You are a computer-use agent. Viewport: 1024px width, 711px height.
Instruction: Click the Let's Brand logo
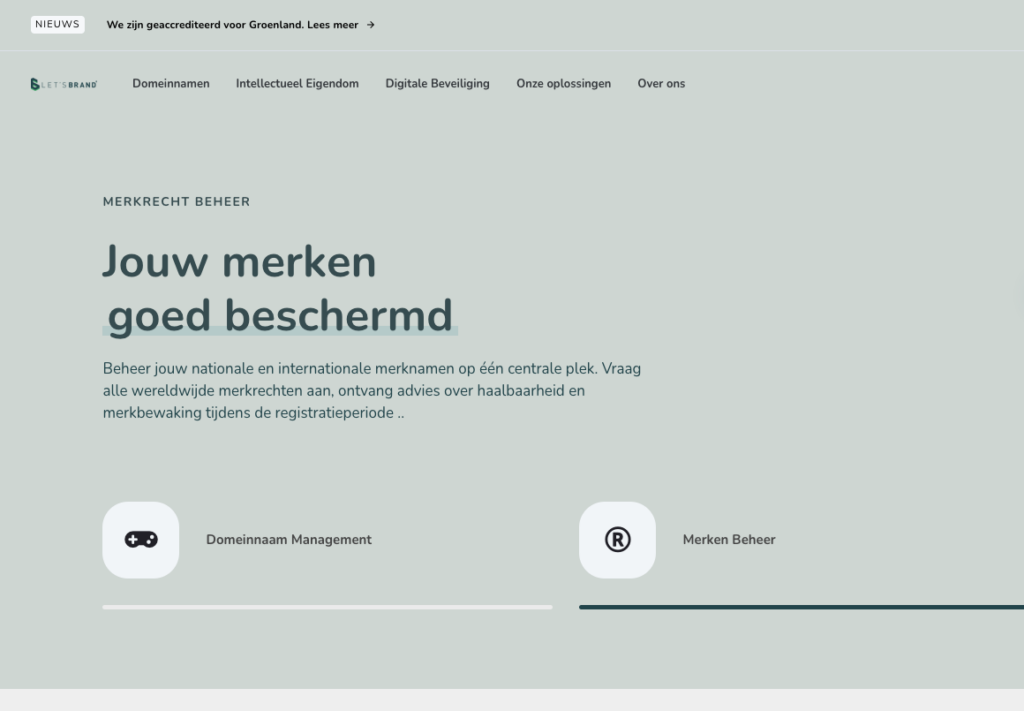click(64, 84)
